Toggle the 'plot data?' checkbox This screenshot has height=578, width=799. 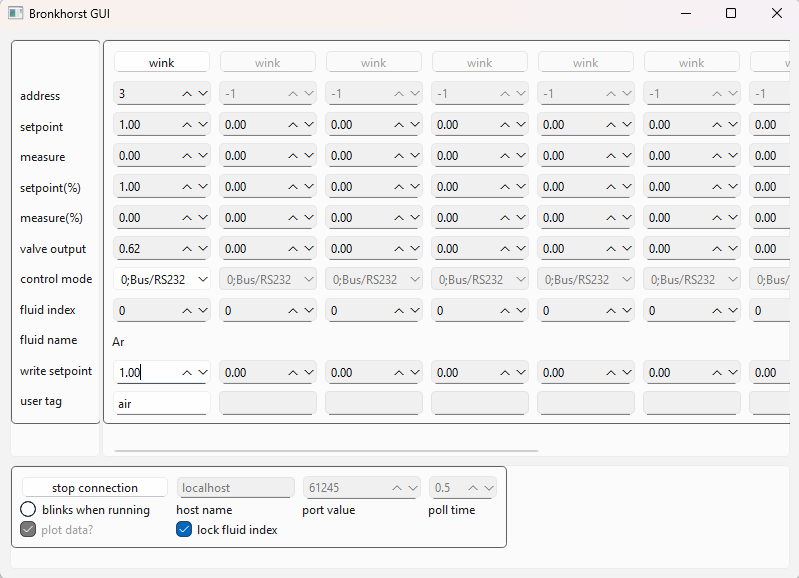29,530
